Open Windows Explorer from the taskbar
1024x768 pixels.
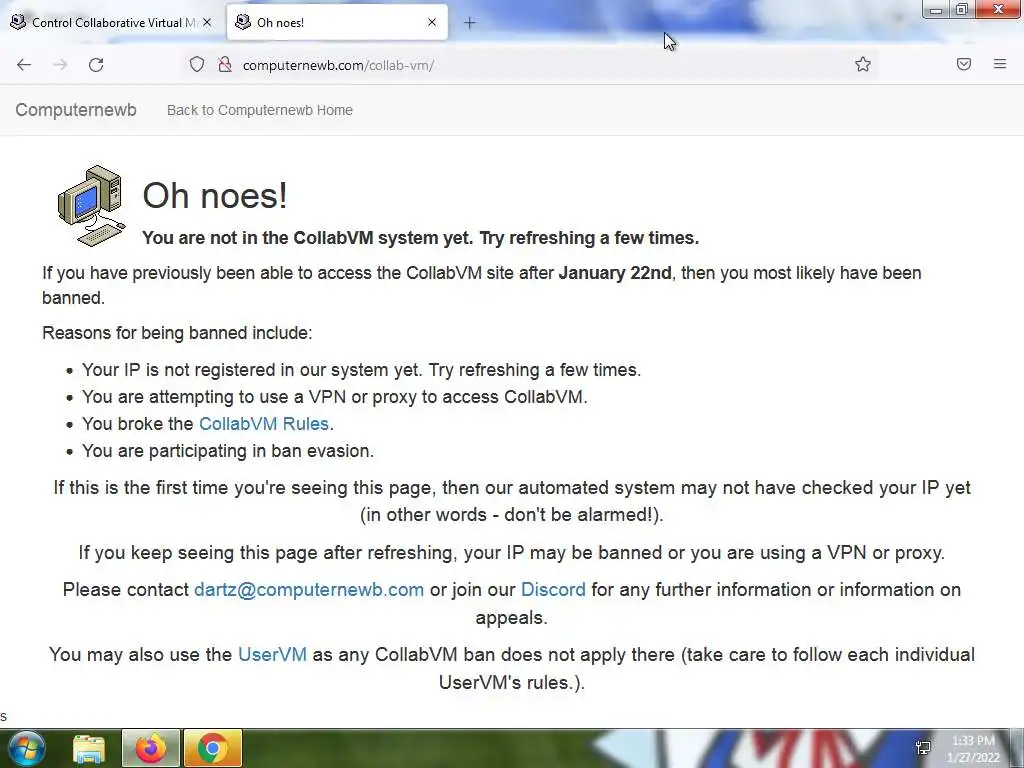tap(89, 749)
